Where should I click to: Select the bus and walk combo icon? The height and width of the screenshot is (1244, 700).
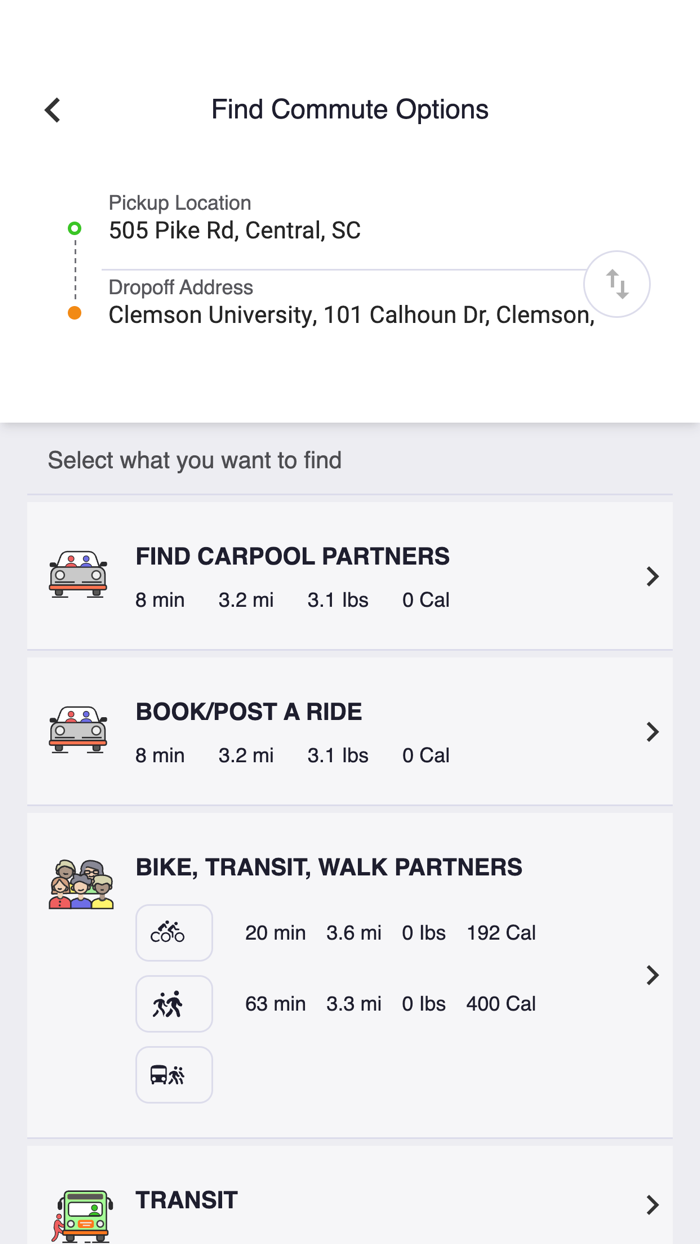pos(173,1074)
